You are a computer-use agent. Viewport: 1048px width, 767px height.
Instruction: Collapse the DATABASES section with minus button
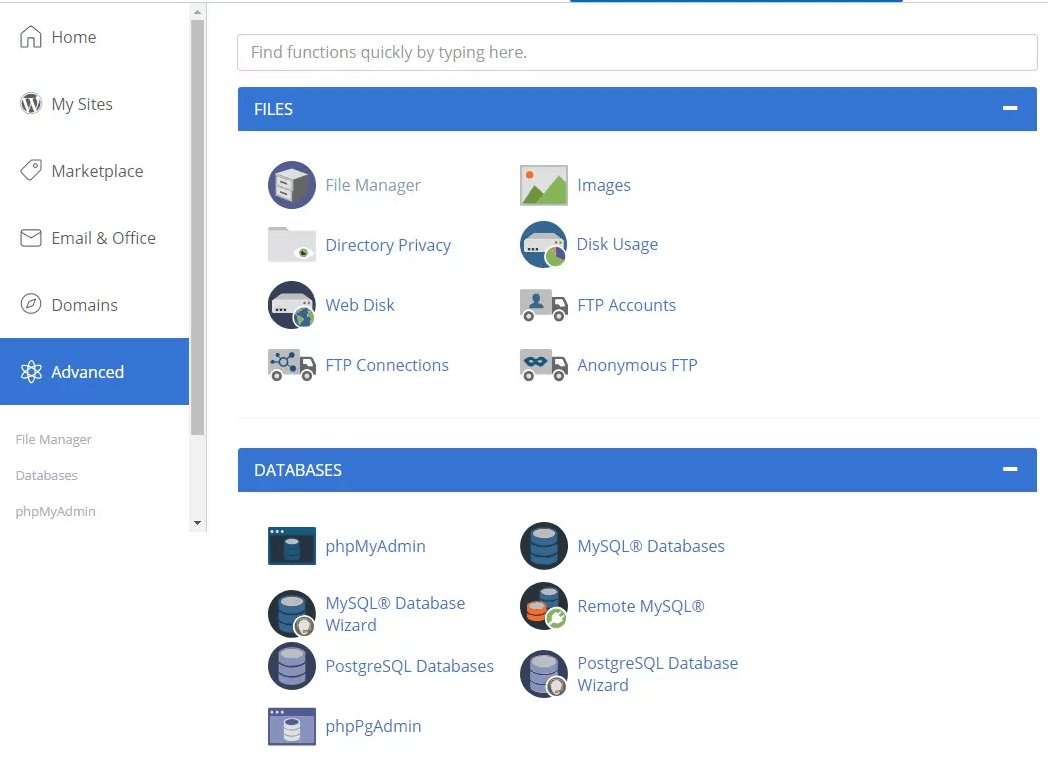tap(1010, 470)
